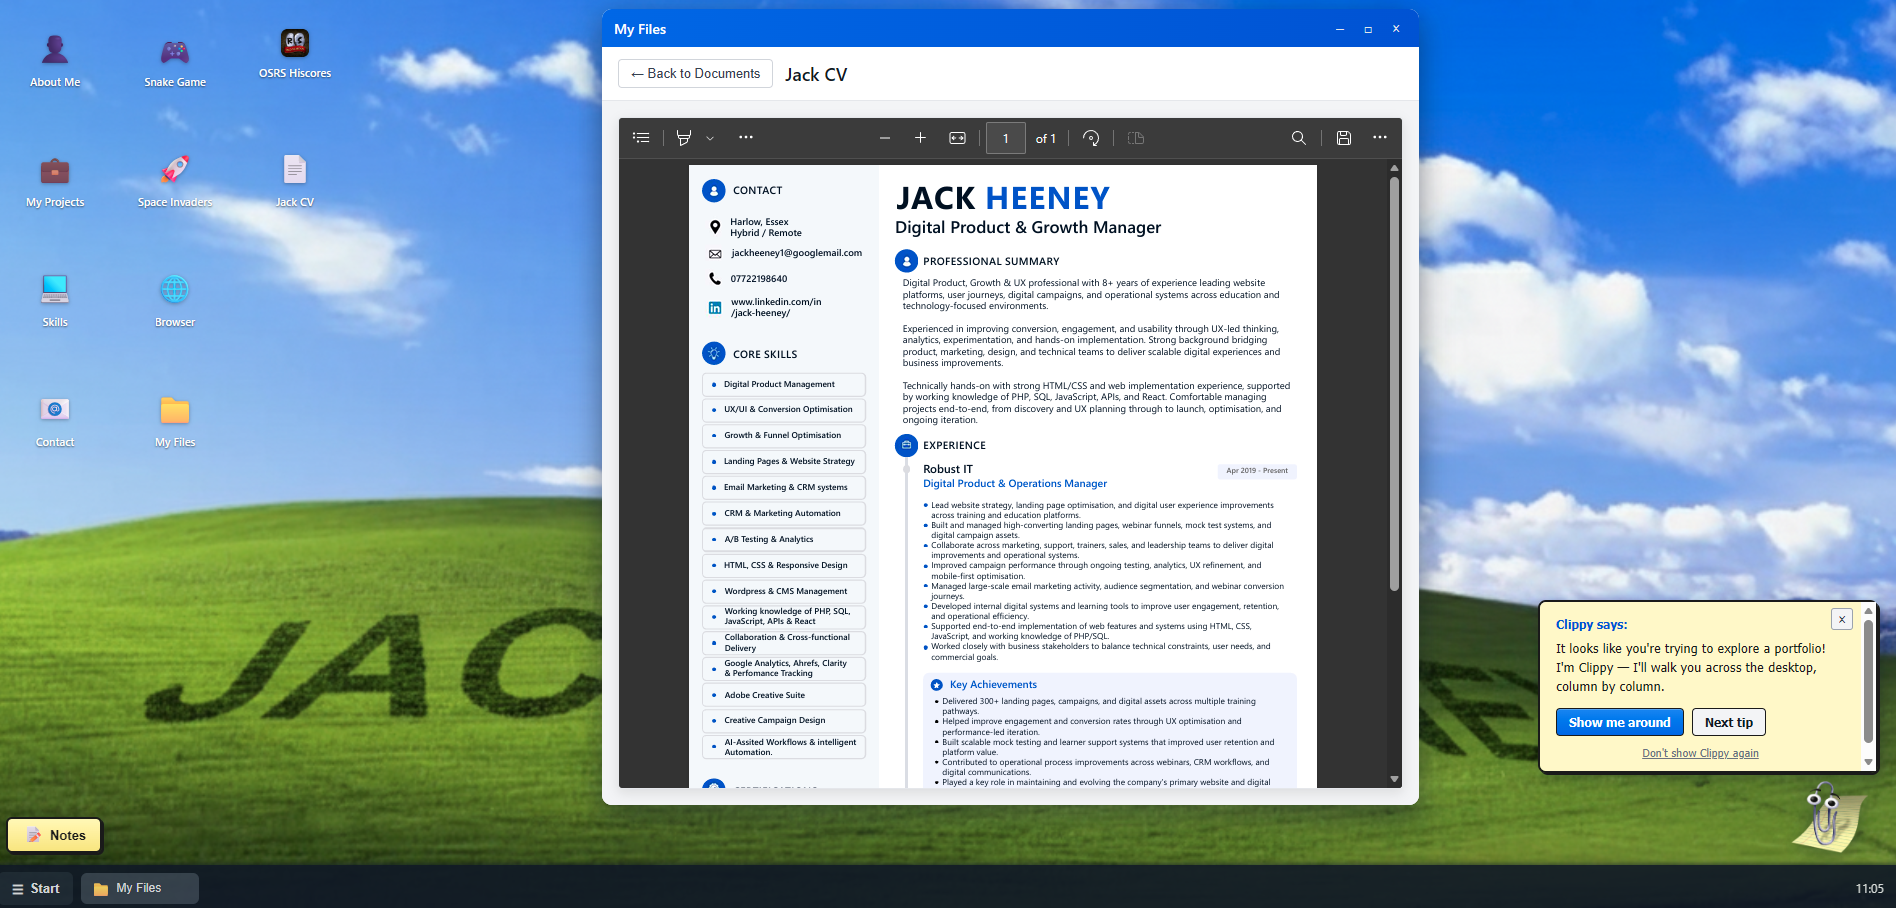Open OSRS Hiscores desktop icon
1896x908 pixels.
[x=295, y=53]
